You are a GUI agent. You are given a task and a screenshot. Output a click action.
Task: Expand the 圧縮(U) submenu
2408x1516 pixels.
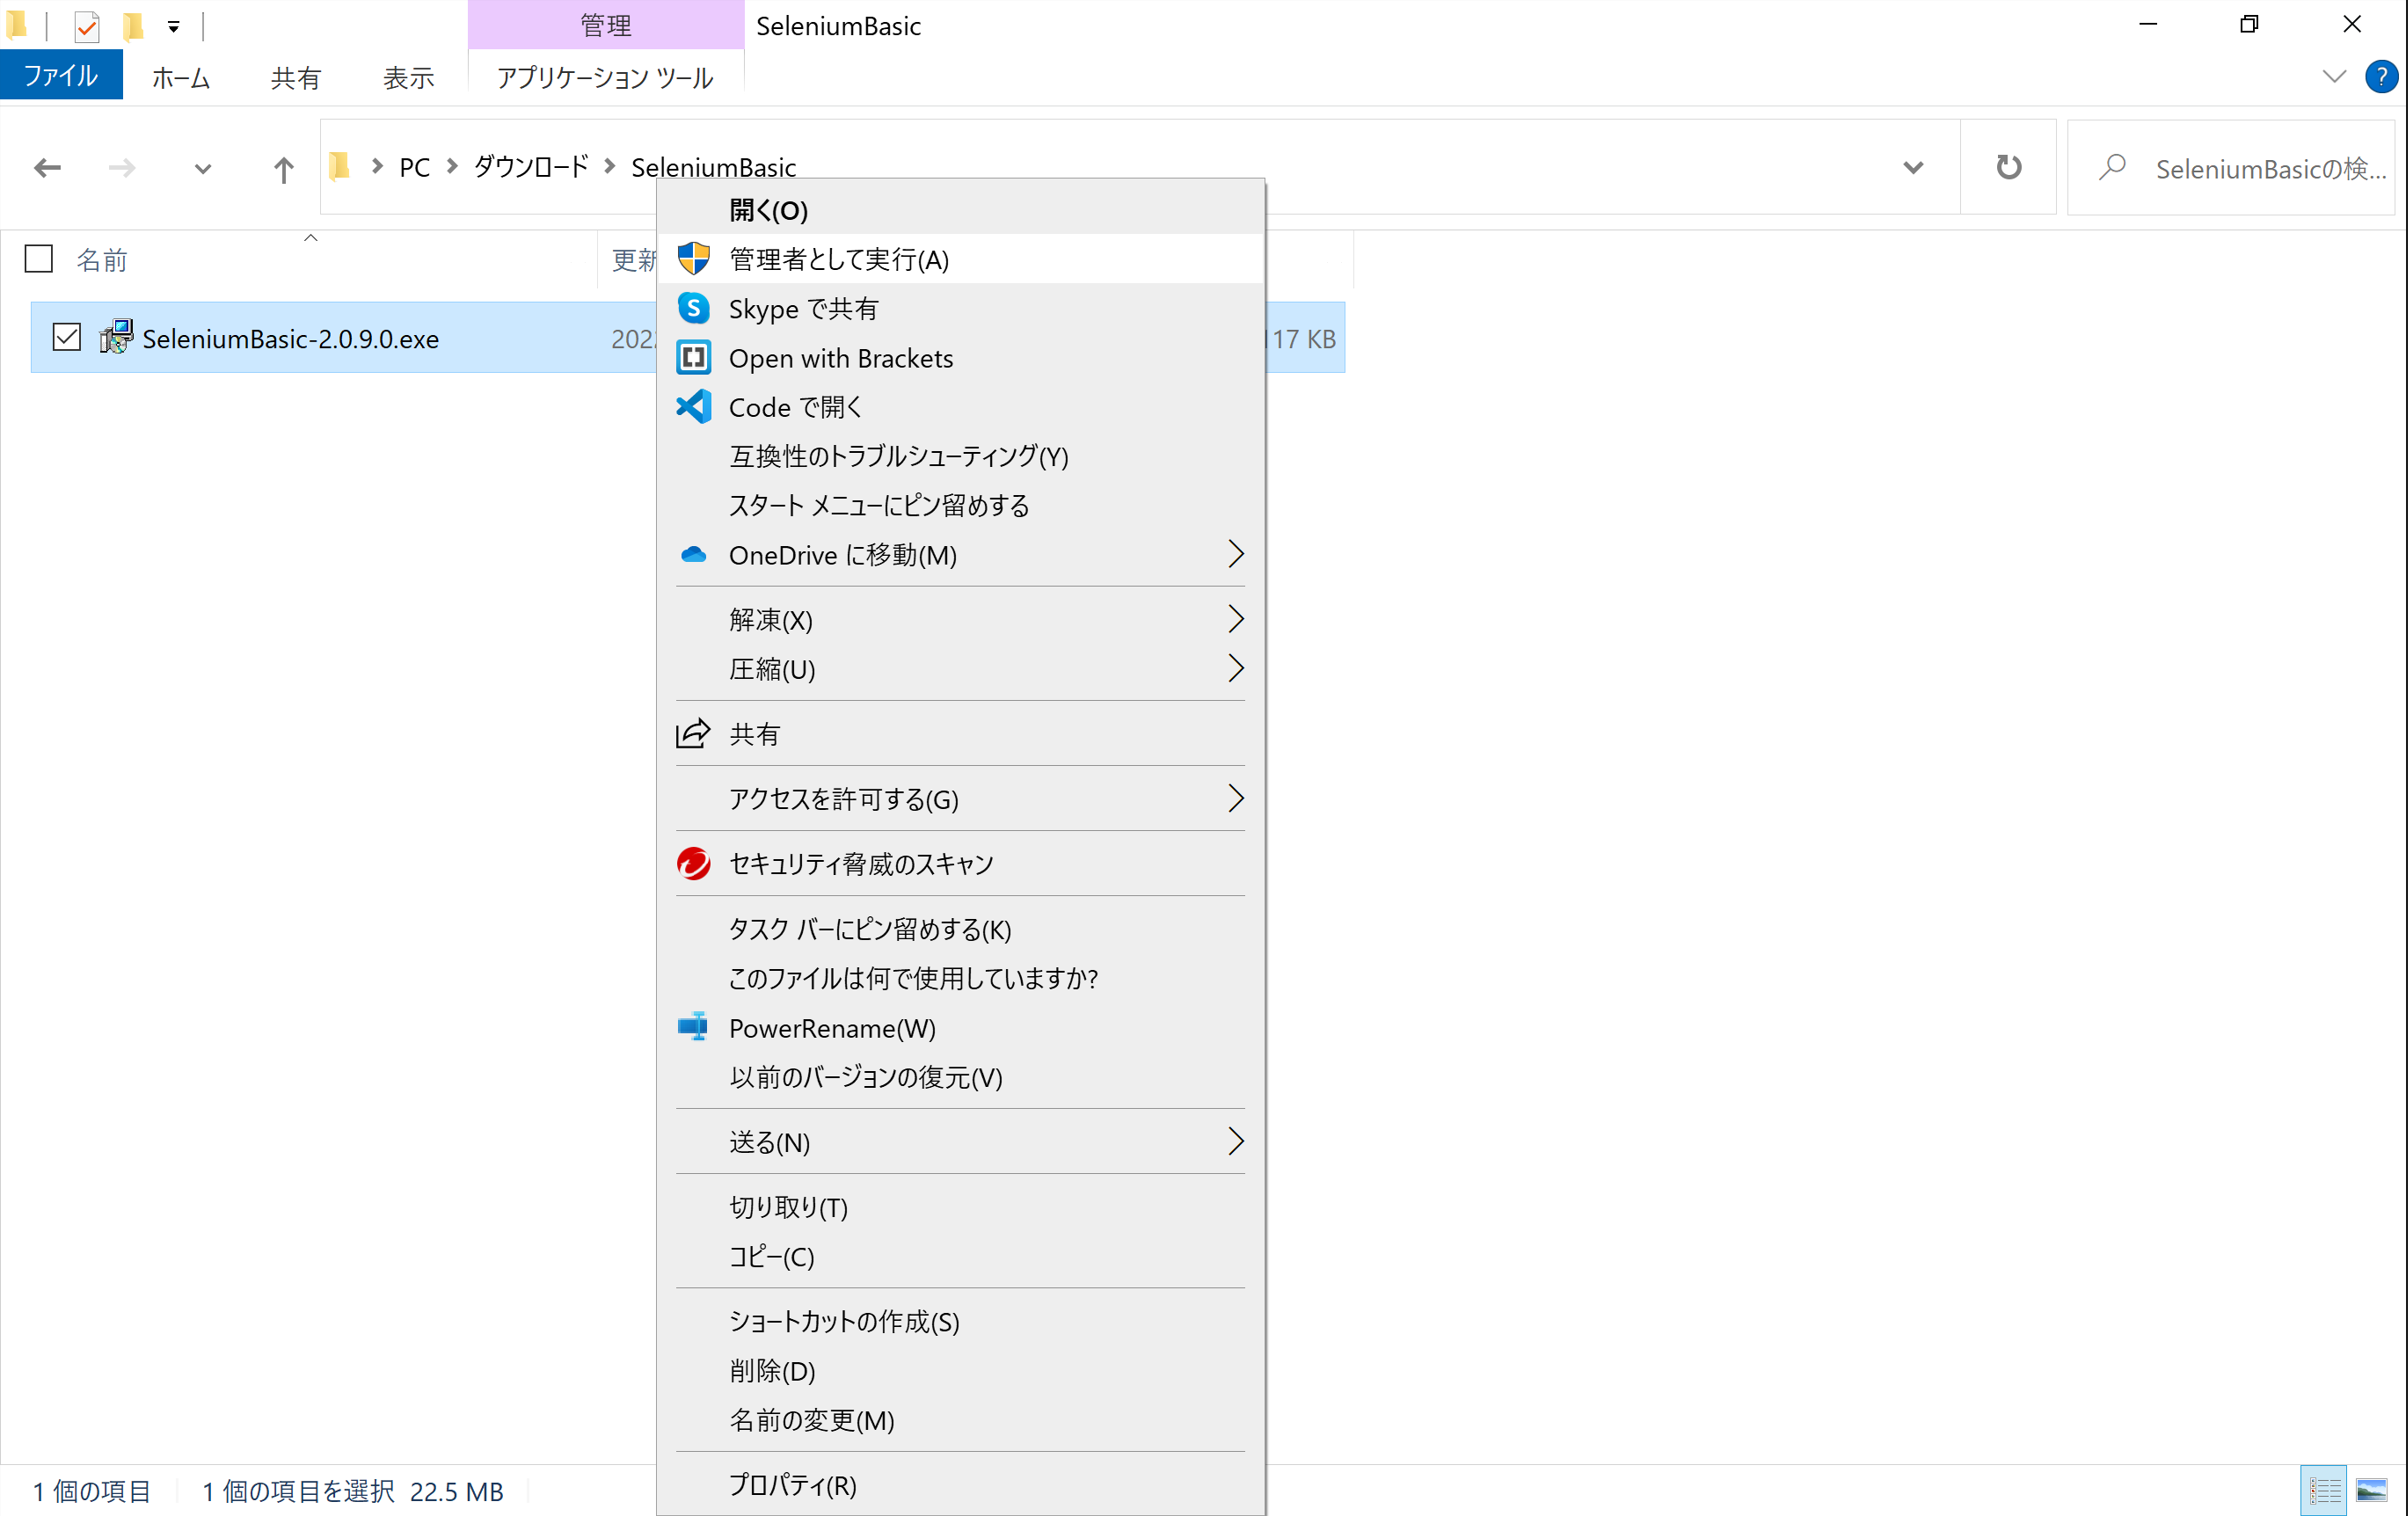[x=1236, y=668]
